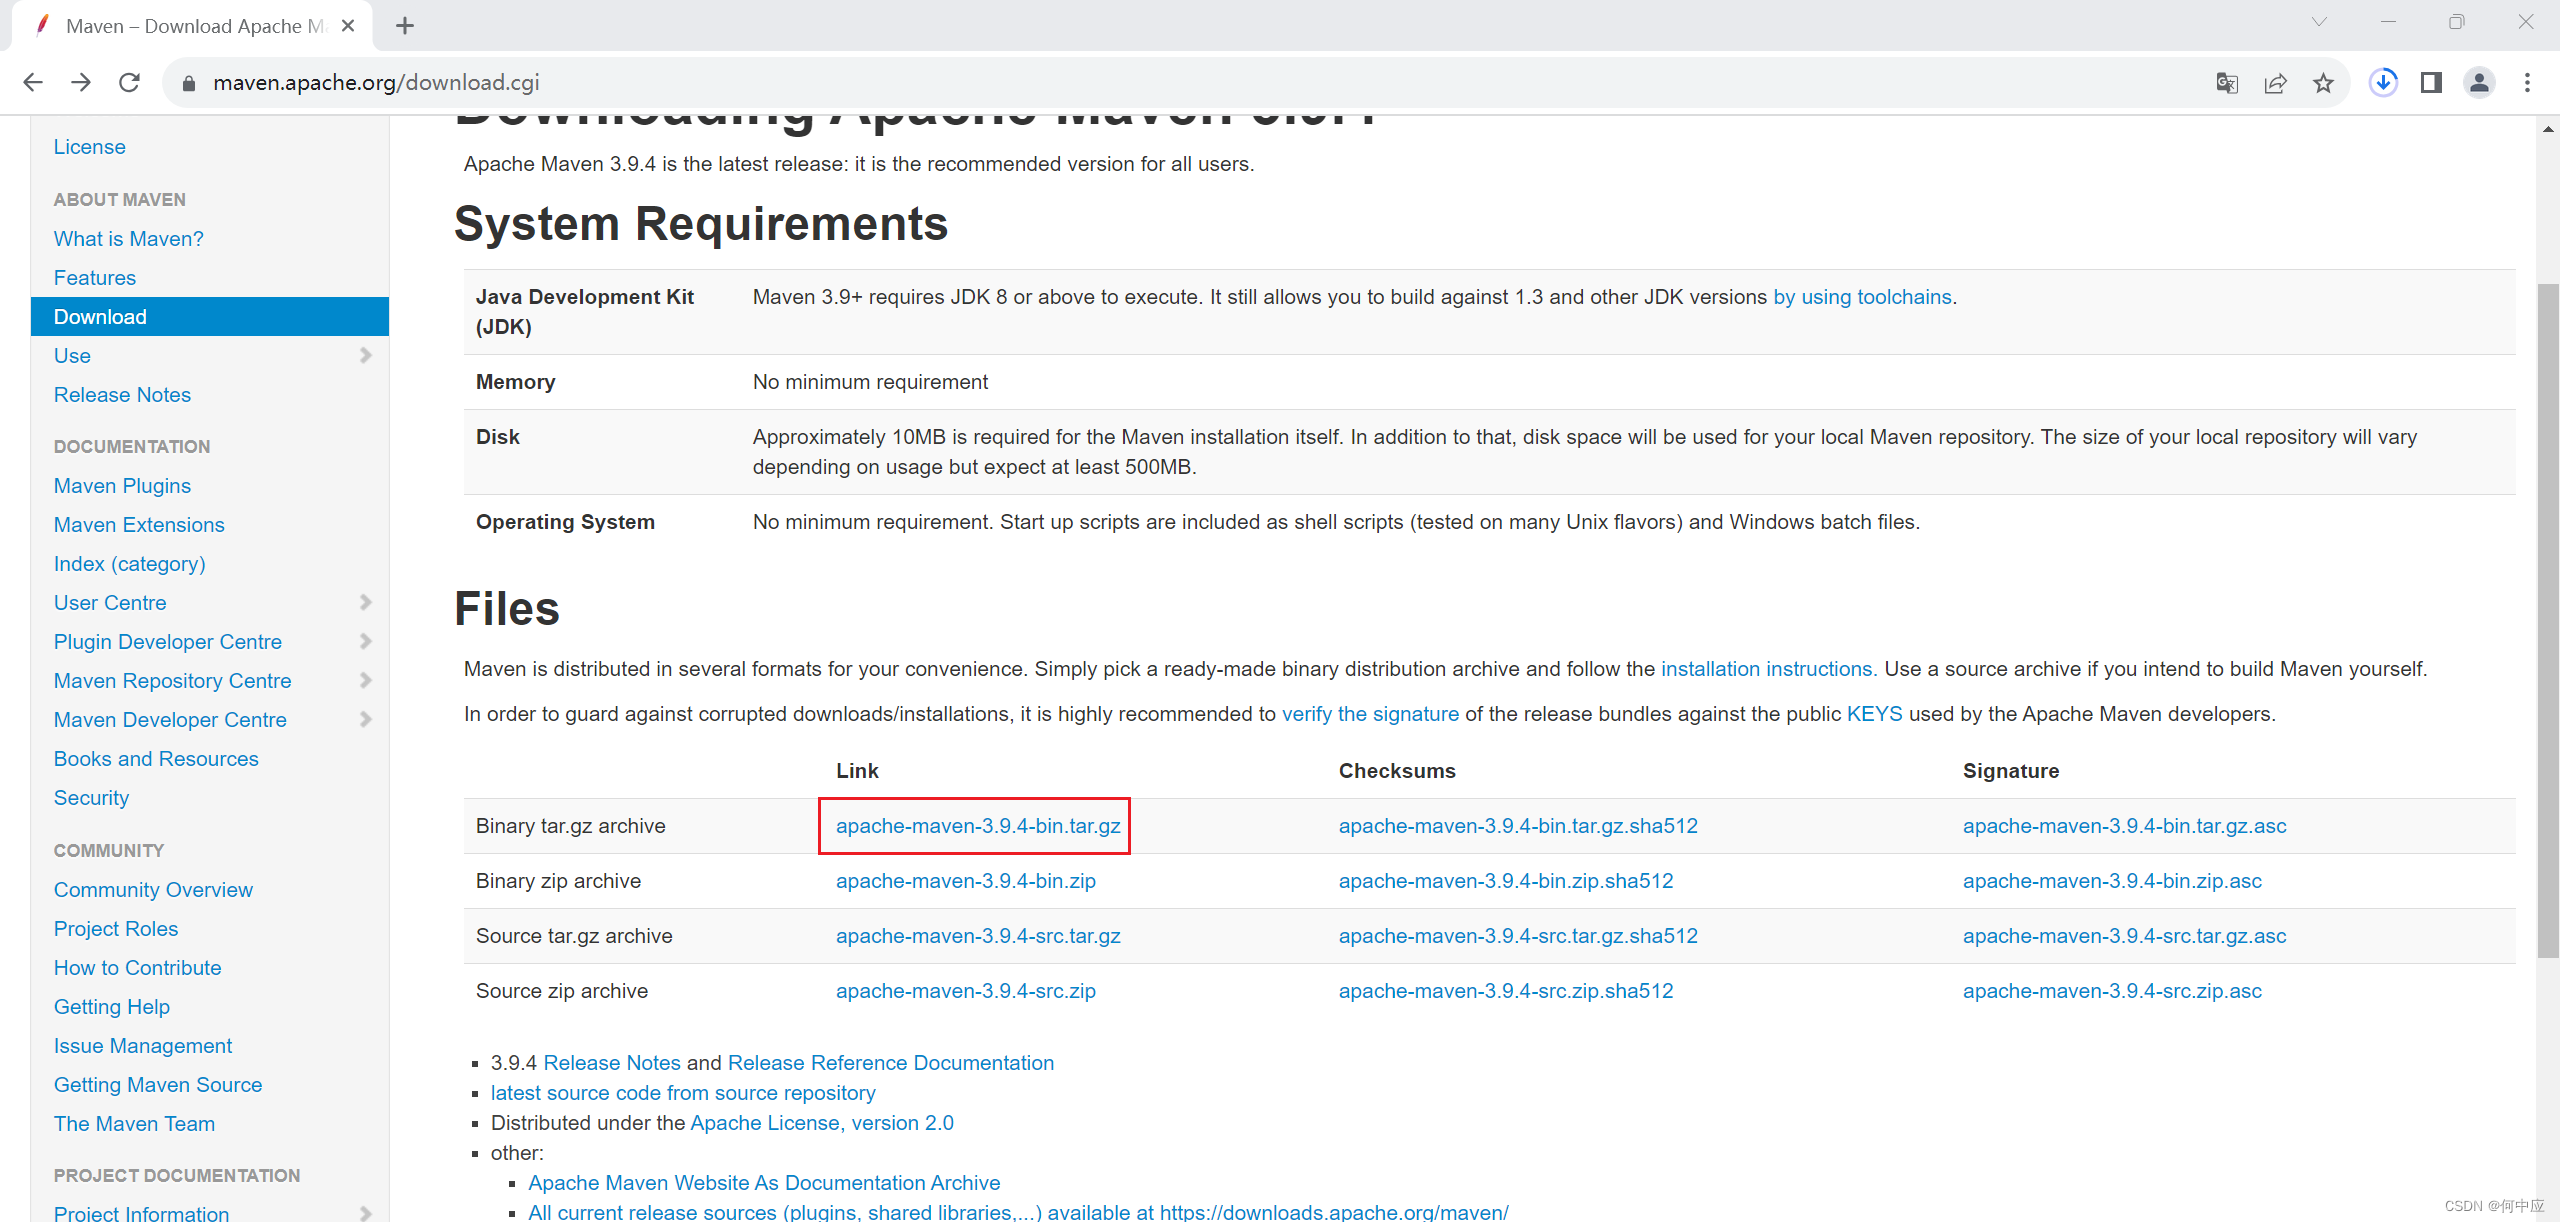The width and height of the screenshot is (2560, 1222).
Task: Expand Project Information submenu arrow
Action: point(365,1213)
